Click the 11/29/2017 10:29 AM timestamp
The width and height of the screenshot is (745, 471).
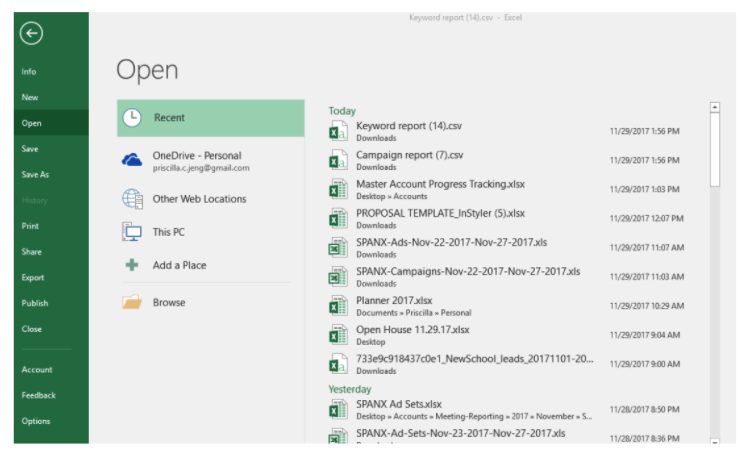point(647,306)
